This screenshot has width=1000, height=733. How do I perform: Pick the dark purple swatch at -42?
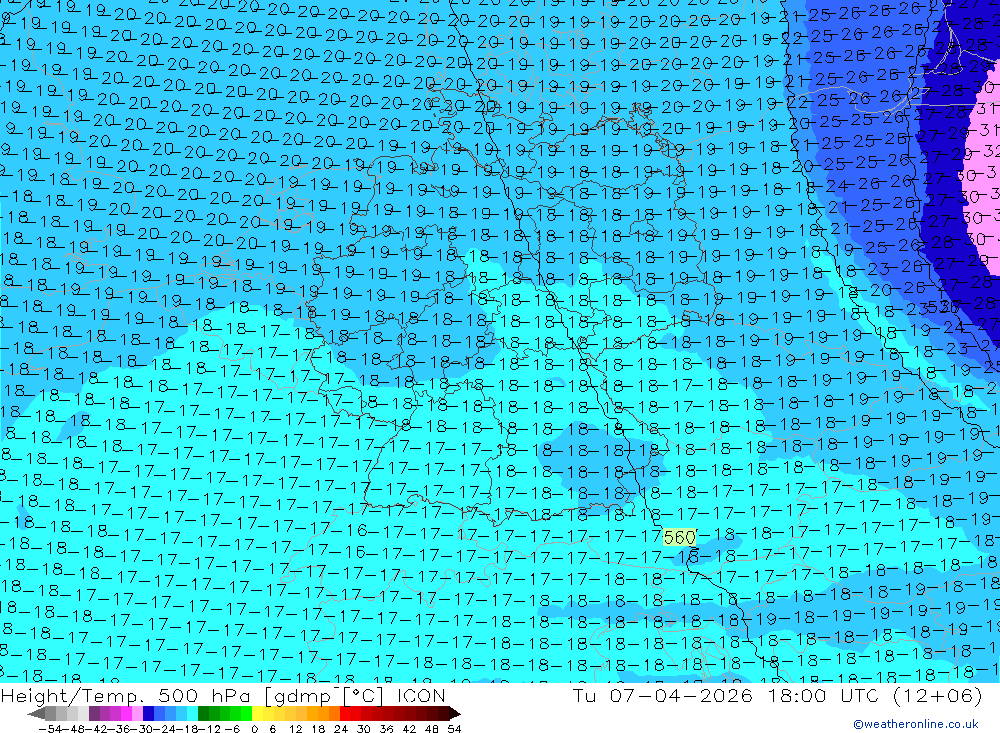94,714
